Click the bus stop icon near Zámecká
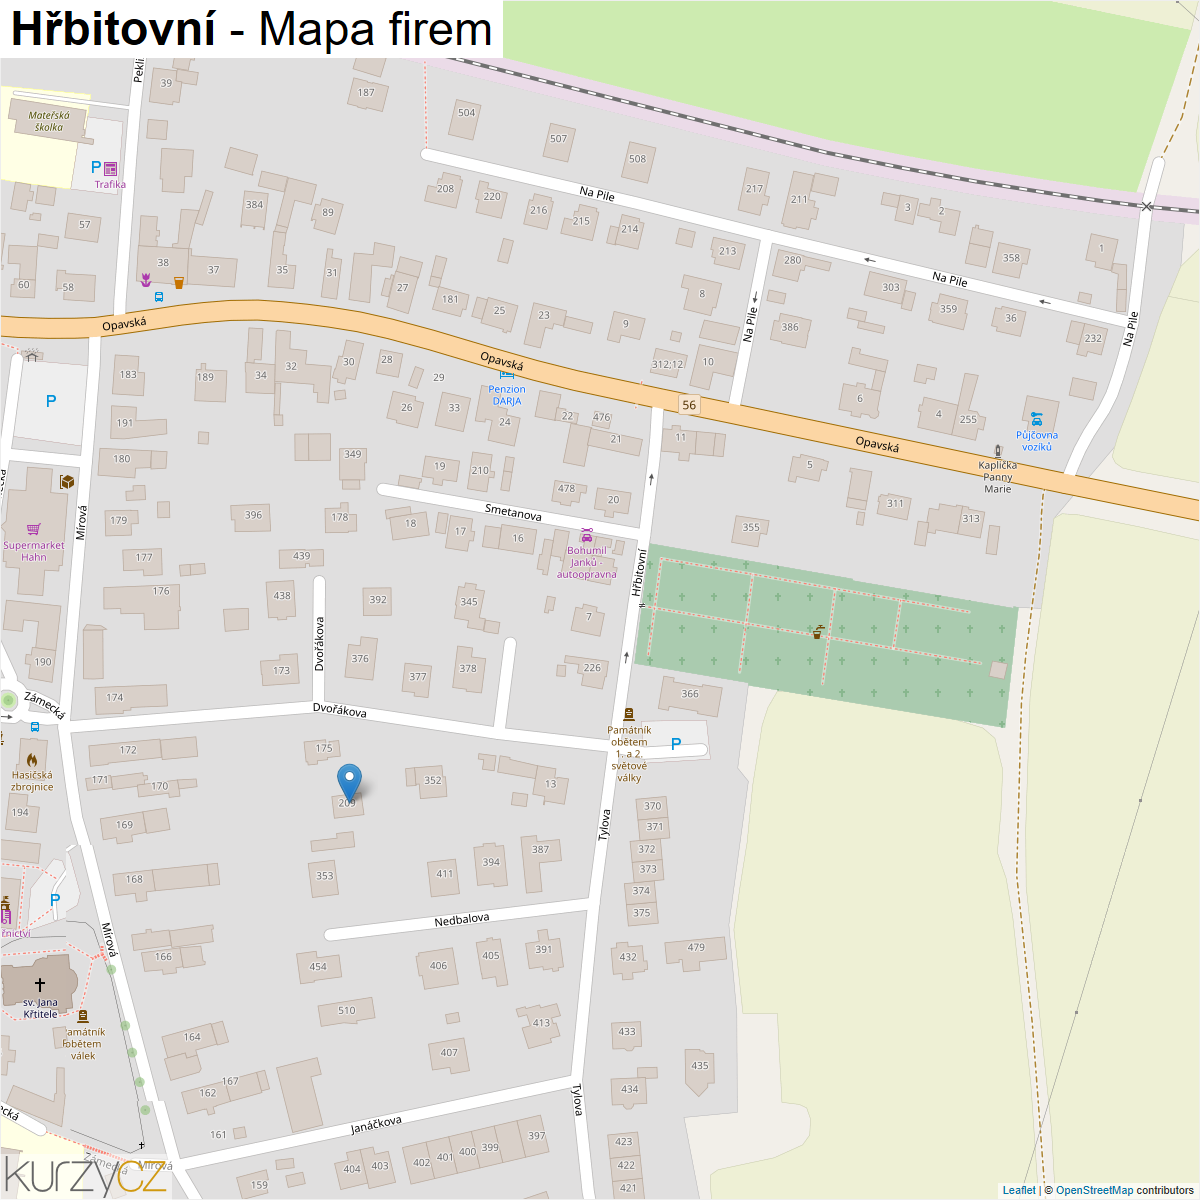This screenshot has height=1200, width=1200. 35,727
